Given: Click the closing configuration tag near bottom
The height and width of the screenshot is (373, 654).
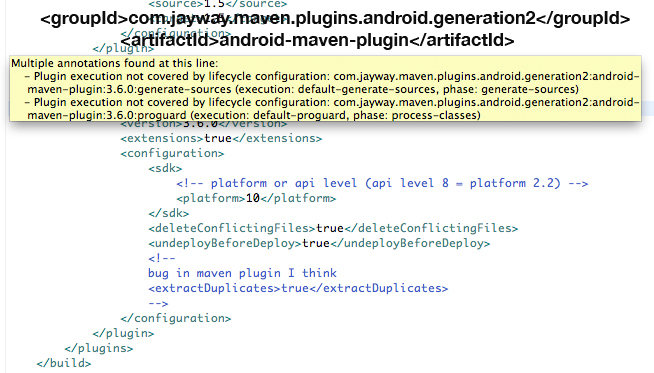Looking at the screenshot, I should click(176, 318).
